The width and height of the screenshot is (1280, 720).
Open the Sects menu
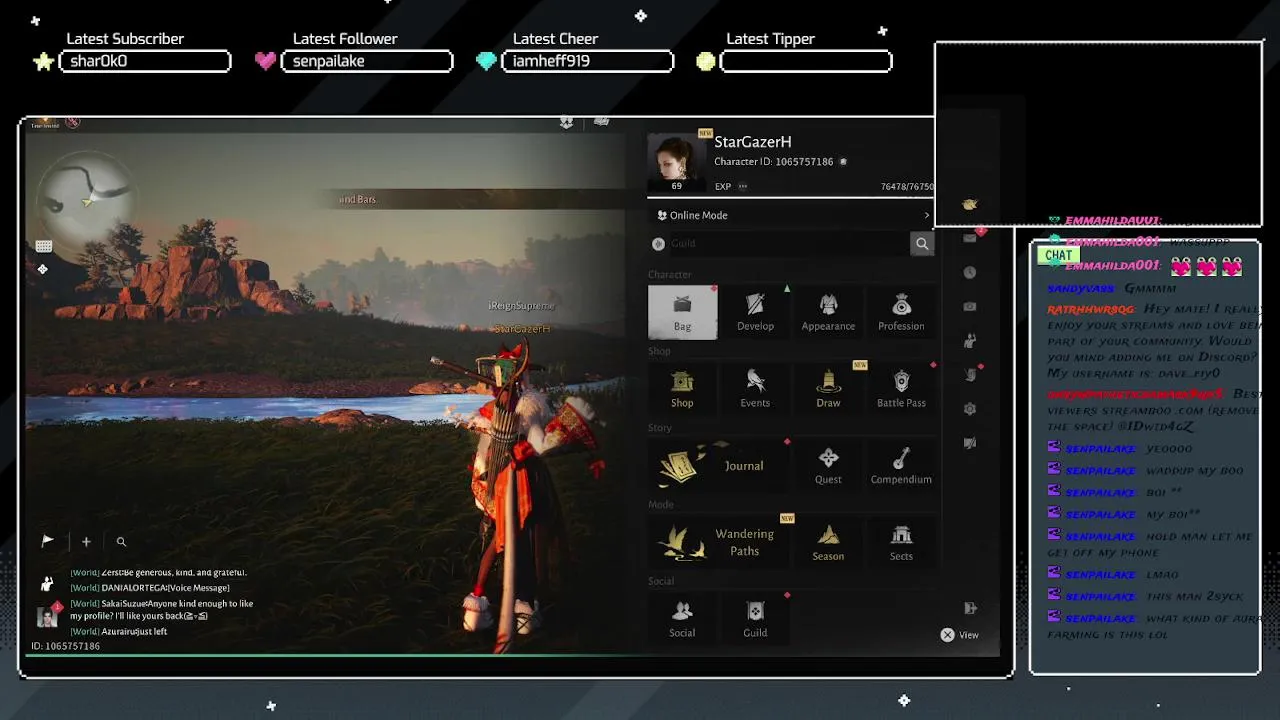(x=901, y=542)
